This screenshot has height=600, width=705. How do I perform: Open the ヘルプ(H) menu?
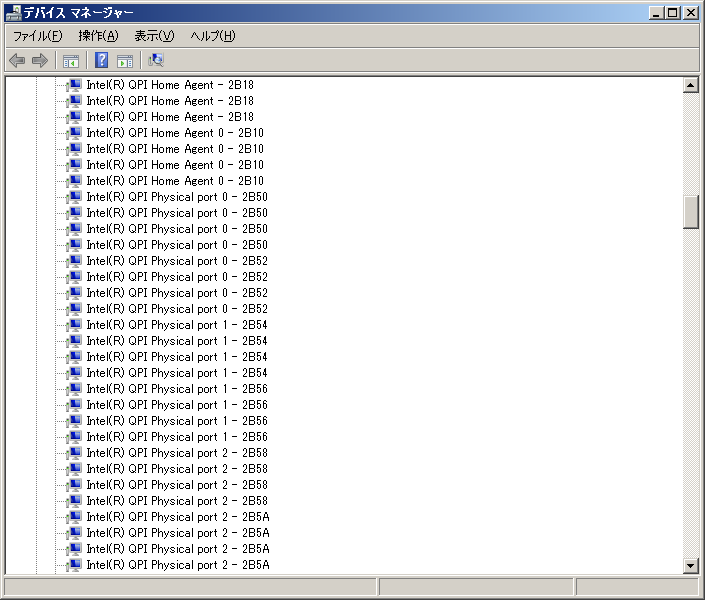pyautogui.click(x=213, y=36)
